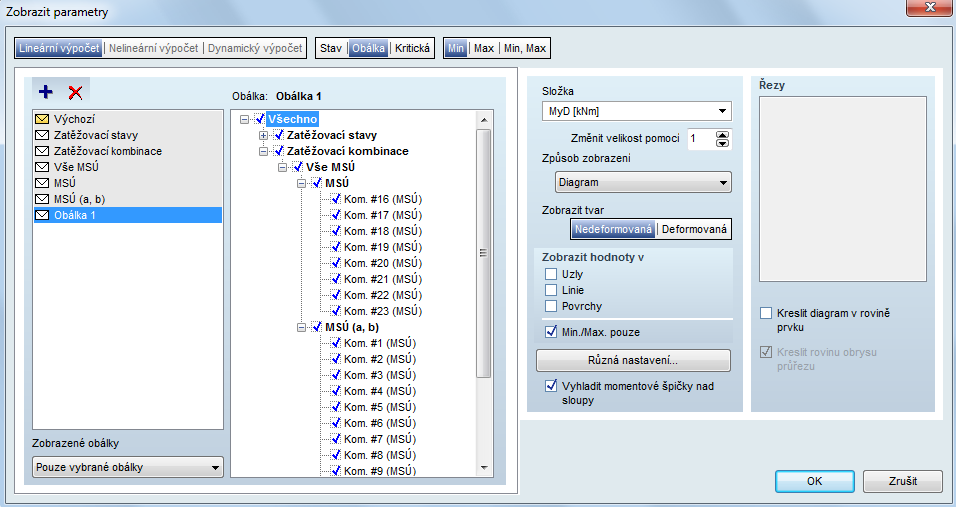
Task: Select Kom. #5 (MSÚ) in the tree
Action: 380,407
